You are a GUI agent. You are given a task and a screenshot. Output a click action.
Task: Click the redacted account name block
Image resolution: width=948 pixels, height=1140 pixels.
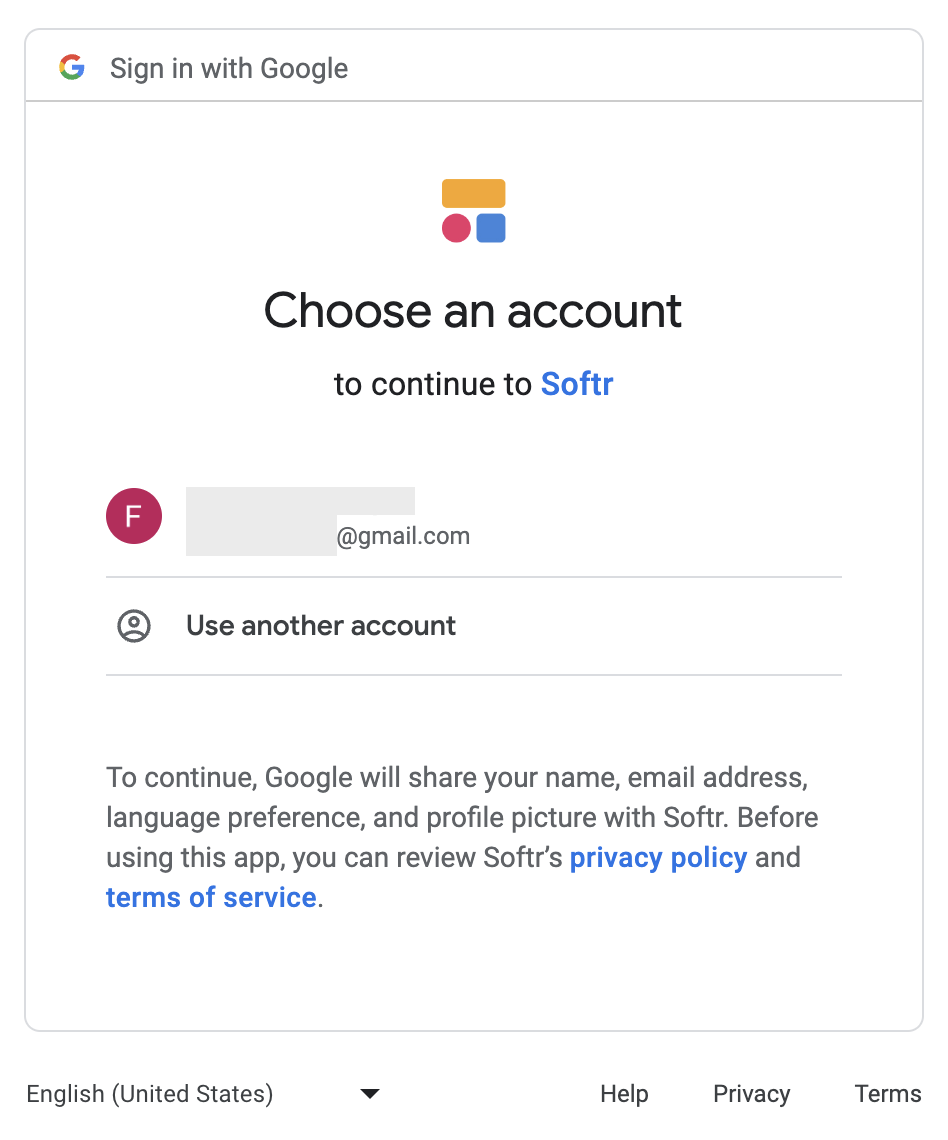(300, 521)
